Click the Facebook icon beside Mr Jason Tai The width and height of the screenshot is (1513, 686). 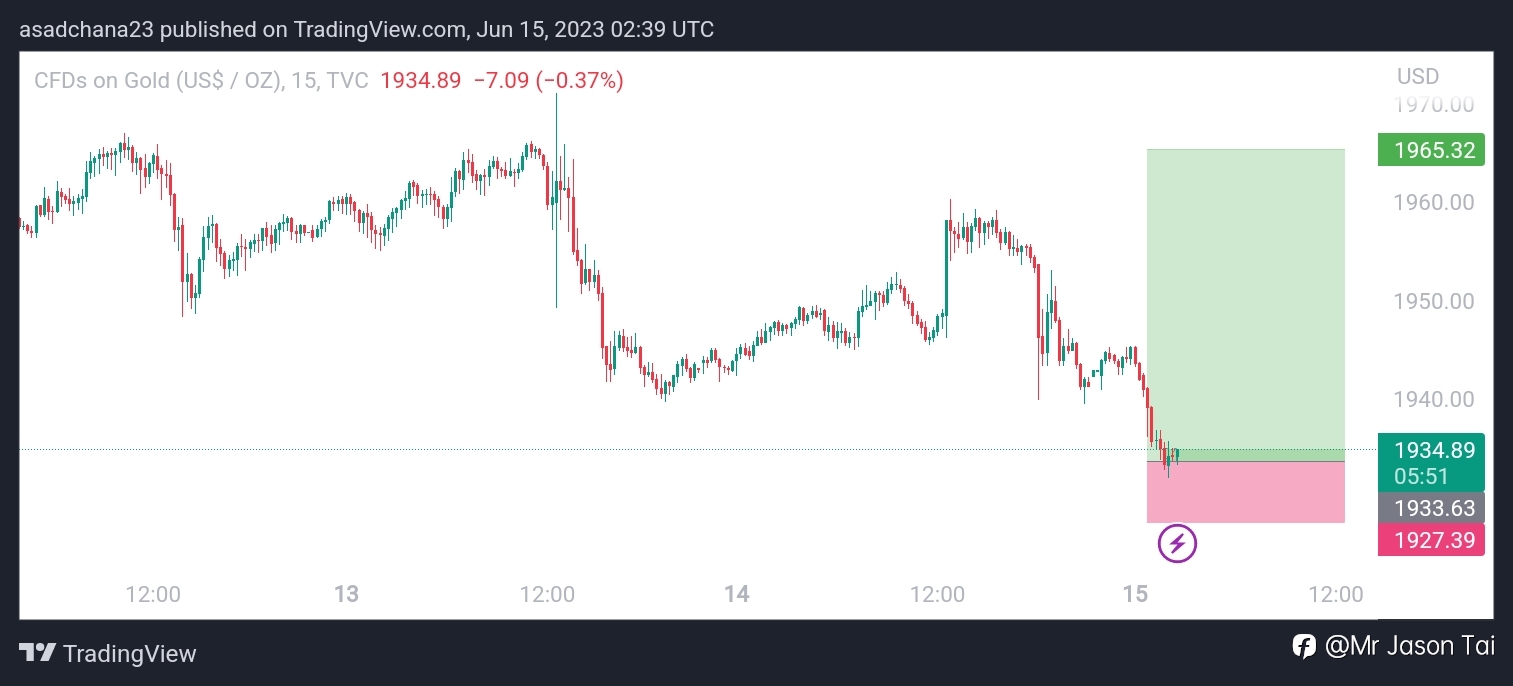point(1304,646)
